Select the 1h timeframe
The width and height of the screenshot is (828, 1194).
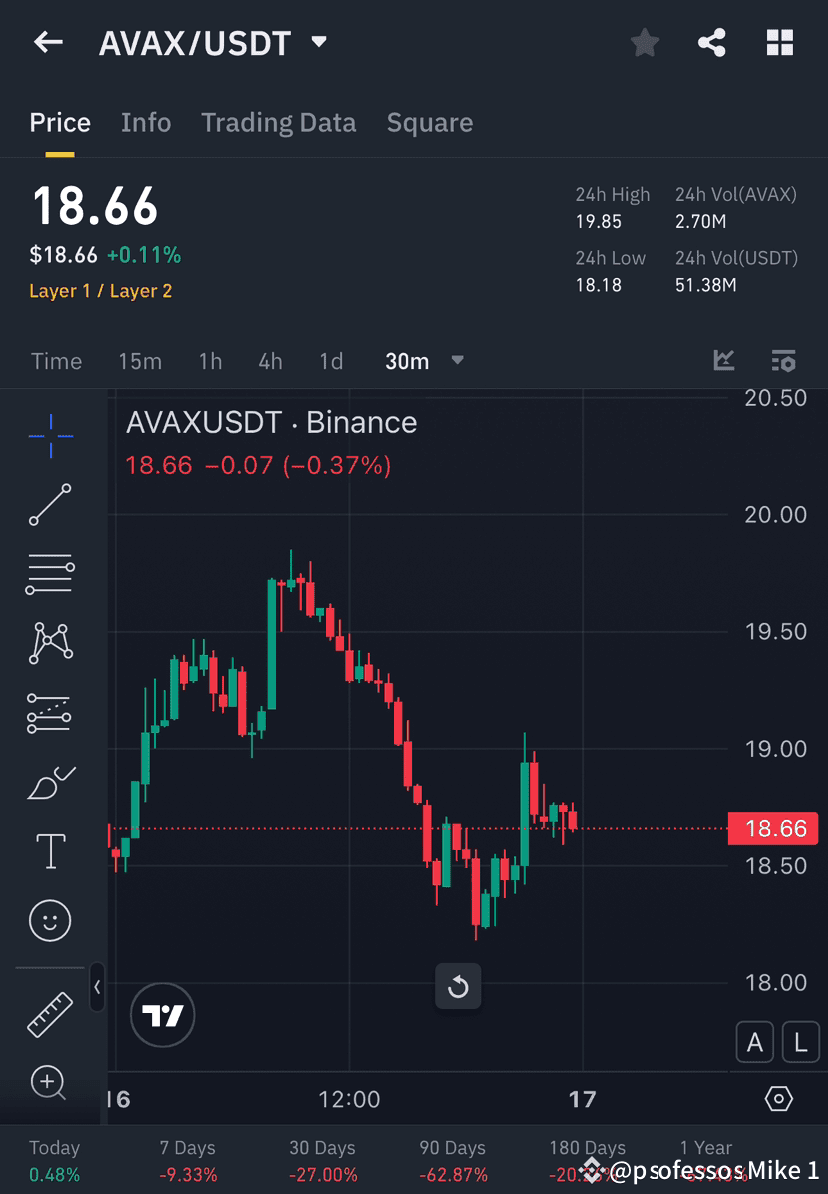tap(210, 361)
